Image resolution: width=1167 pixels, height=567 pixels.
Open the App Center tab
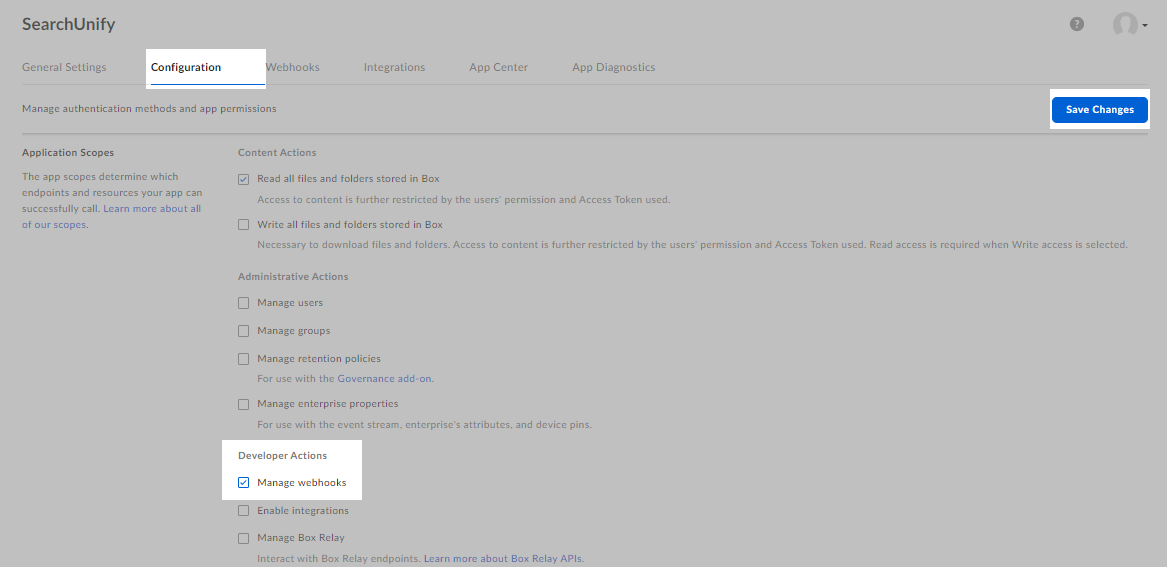pyautogui.click(x=498, y=67)
